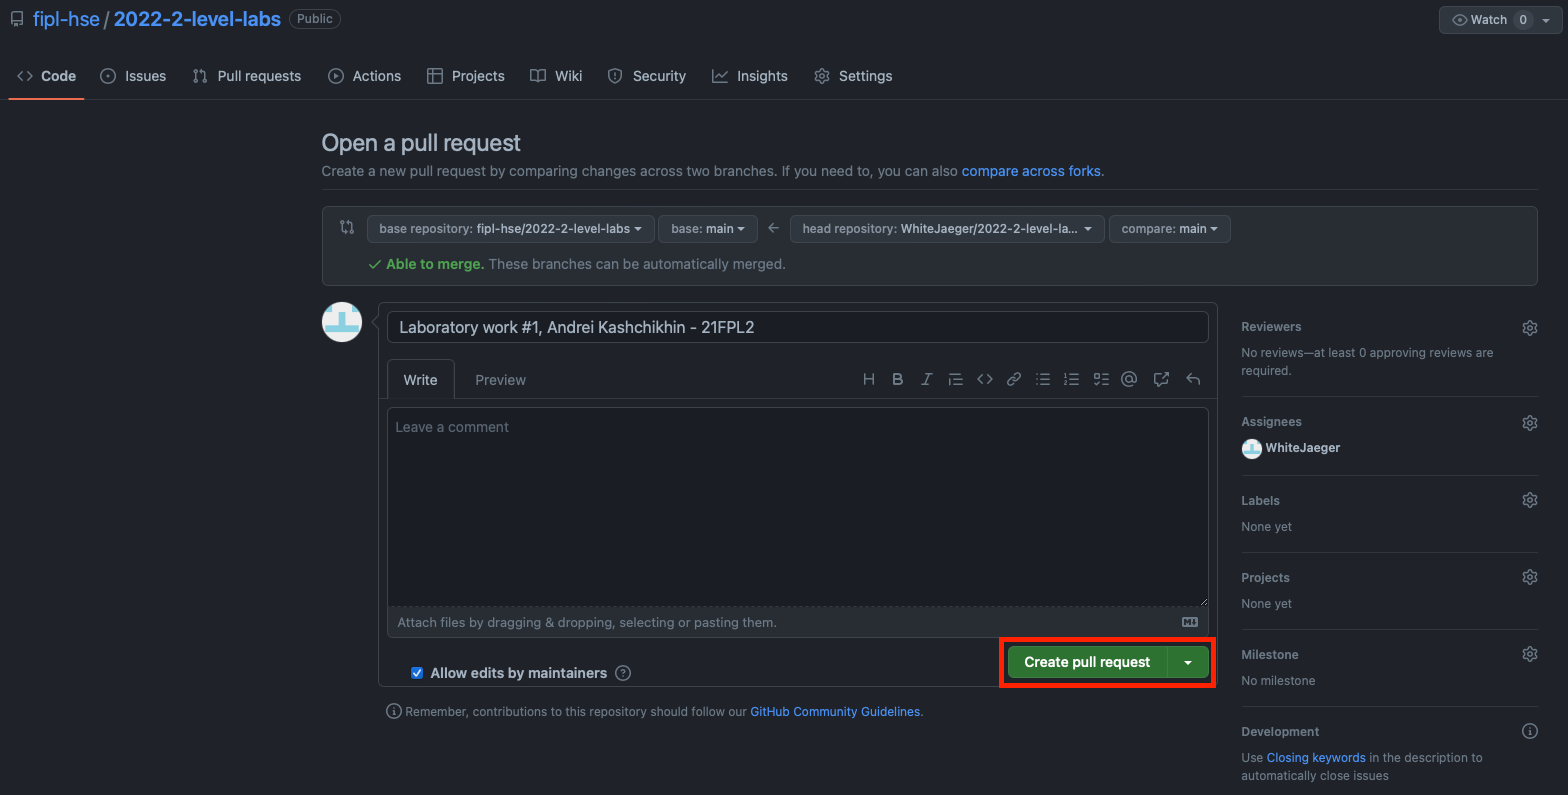Click help icon beside Allow edits
The image size is (1568, 795).
(623, 673)
